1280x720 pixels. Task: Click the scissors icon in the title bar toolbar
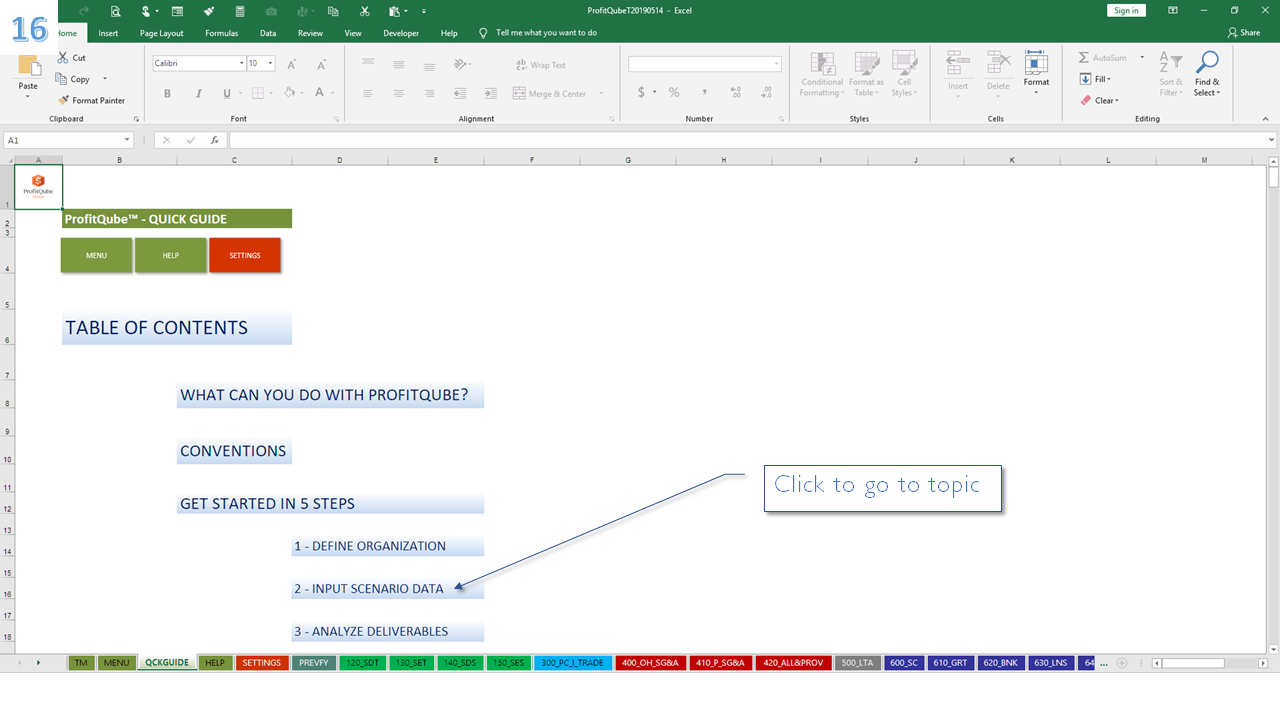364,11
